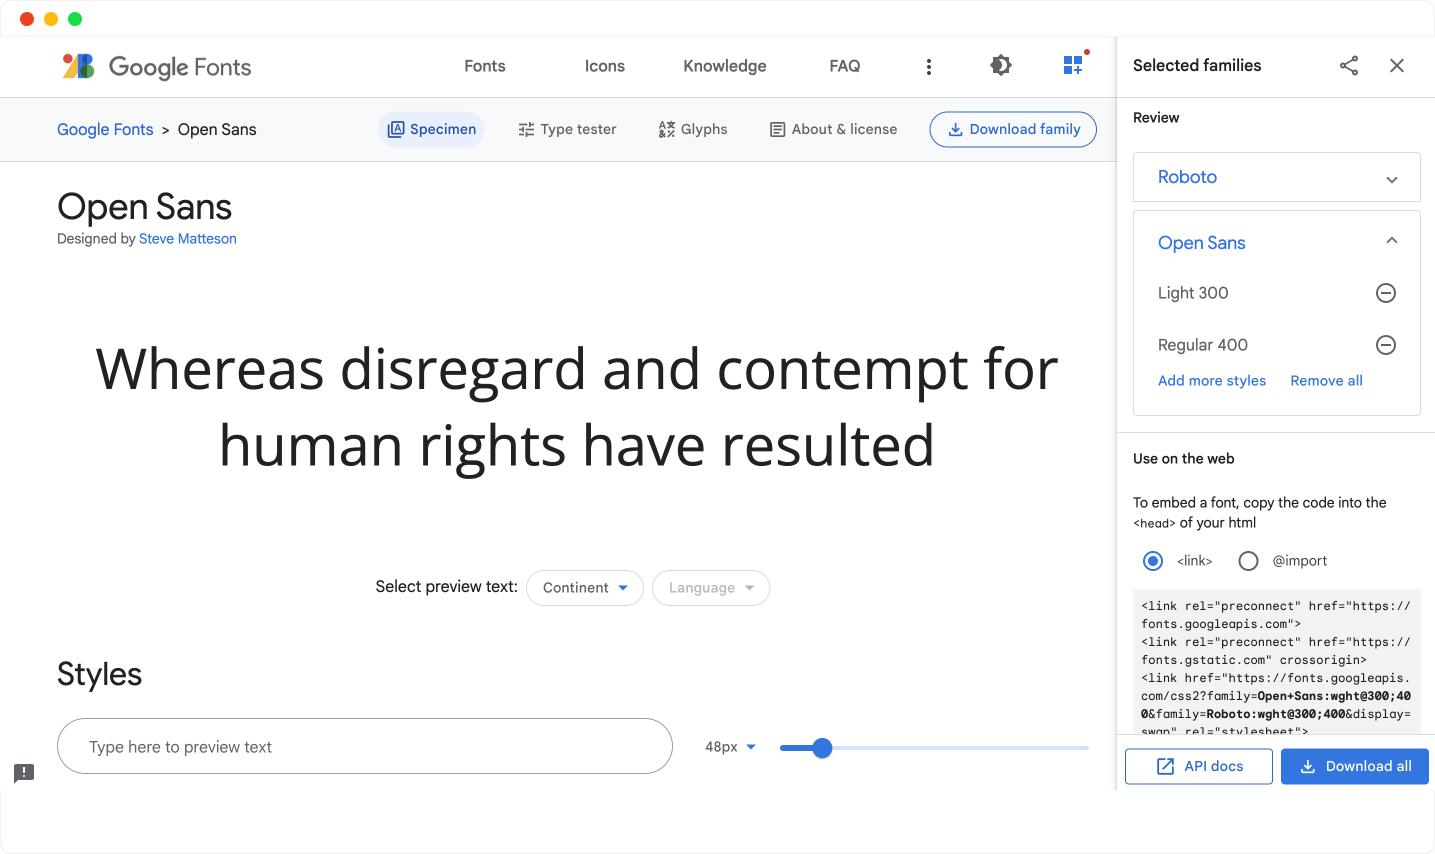
Task: Toggle the dark theme brightness icon
Action: [x=1001, y=66]
